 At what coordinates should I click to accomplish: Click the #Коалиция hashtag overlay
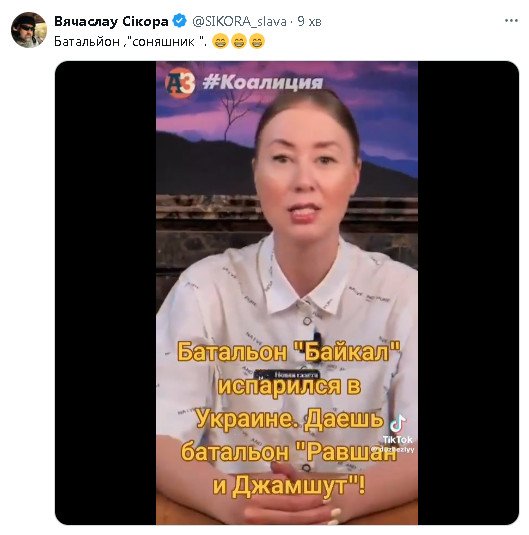click(x=262, y=82)
